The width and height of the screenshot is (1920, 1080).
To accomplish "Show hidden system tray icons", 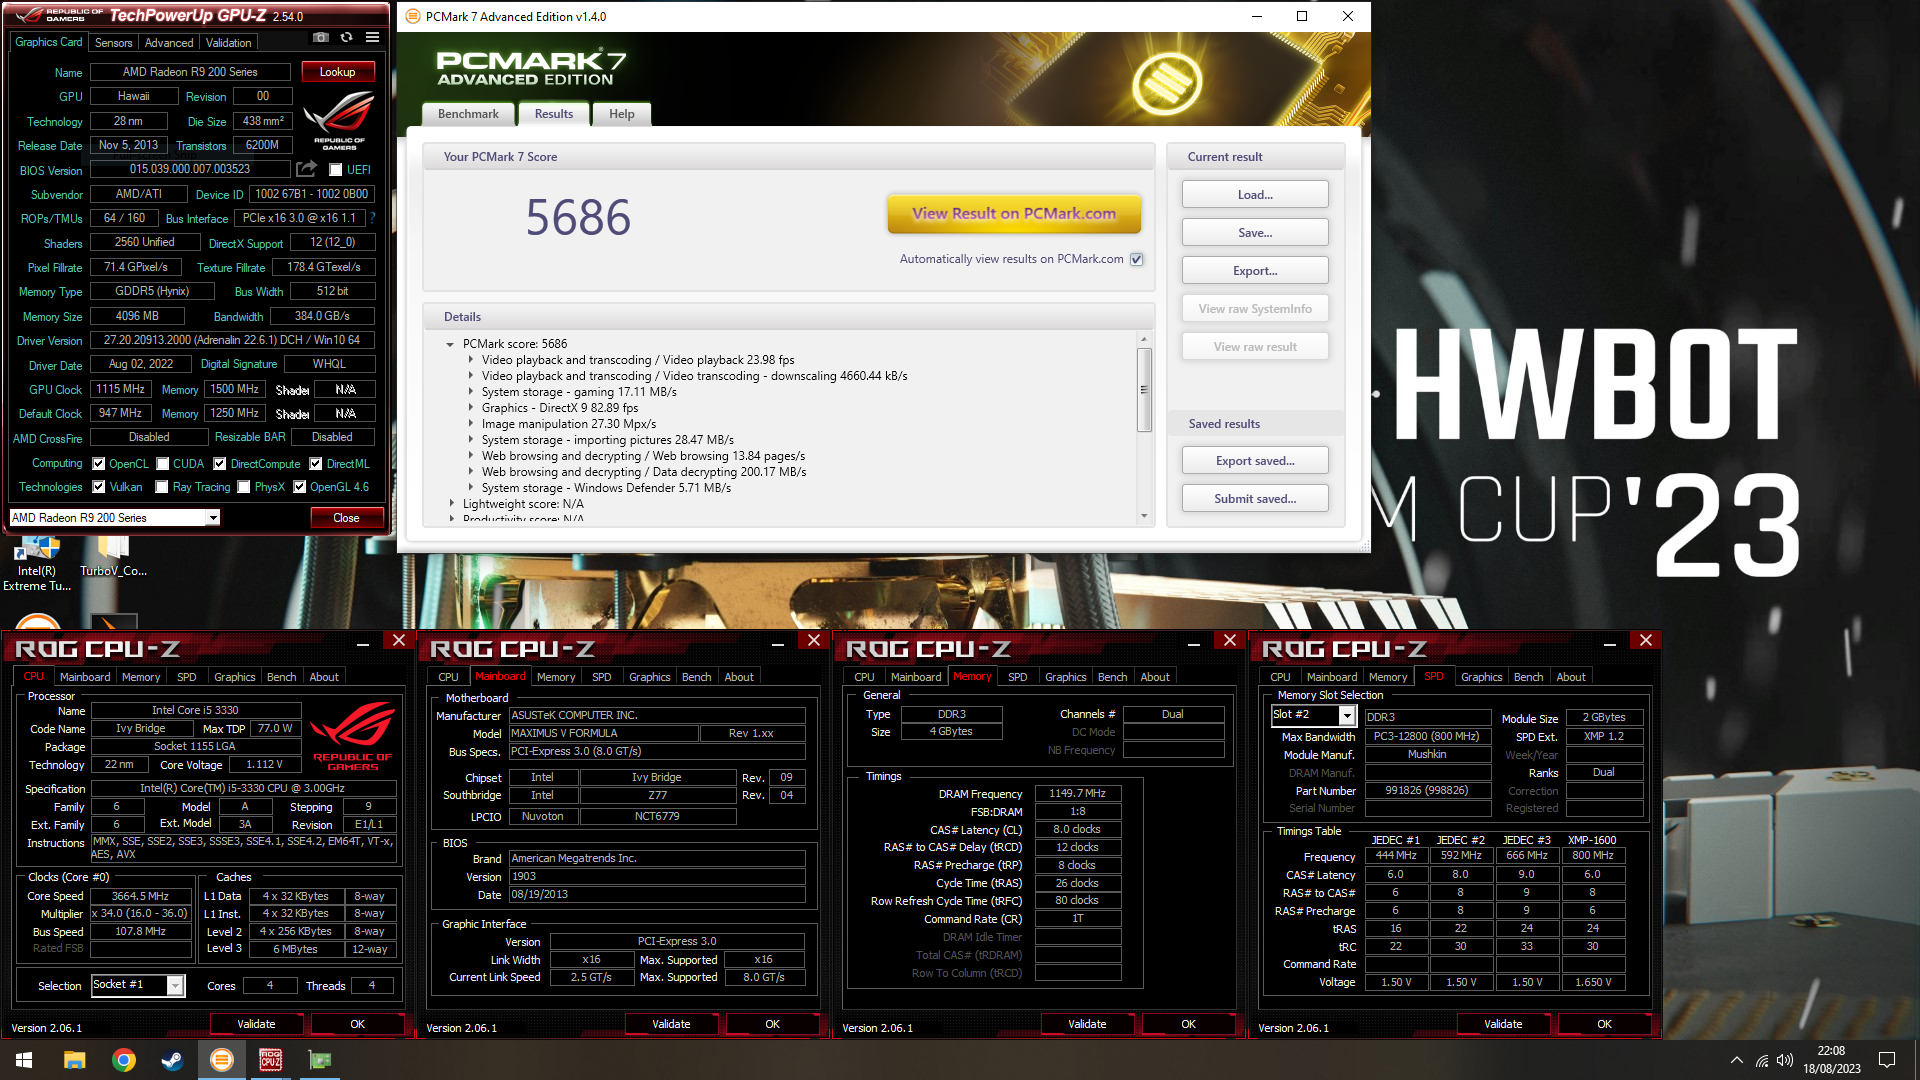I will pos(1736,1060).
